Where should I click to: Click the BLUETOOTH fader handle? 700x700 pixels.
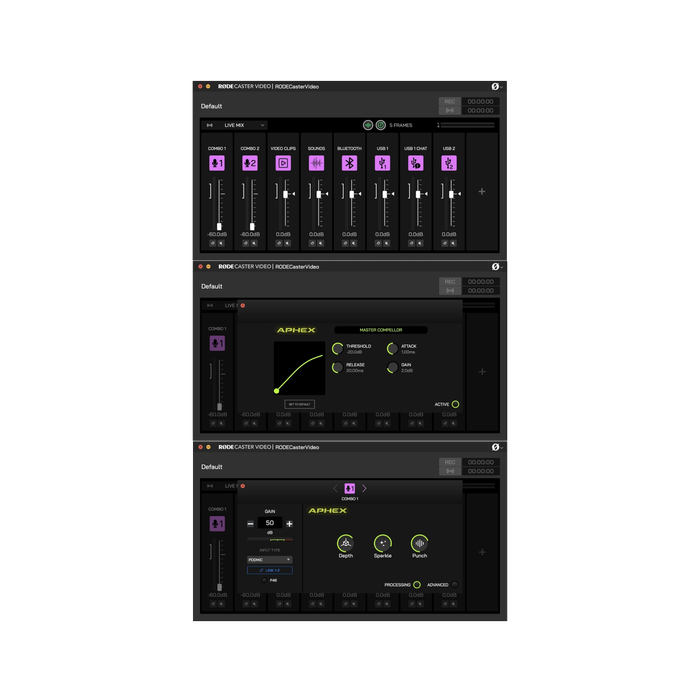click(352, 194)
